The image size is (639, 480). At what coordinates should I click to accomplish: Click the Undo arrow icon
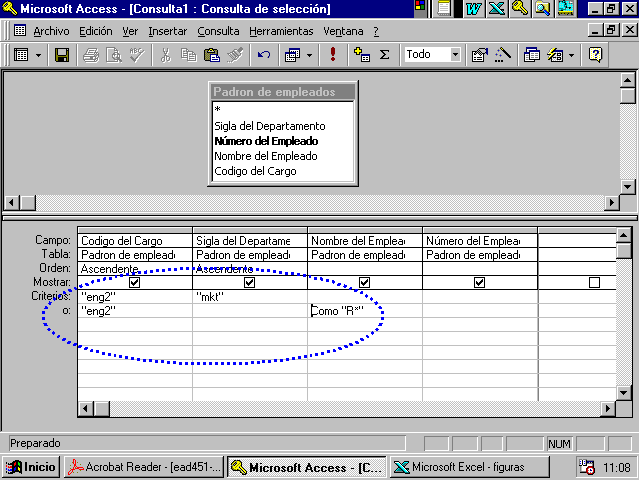tap(264, 55)
